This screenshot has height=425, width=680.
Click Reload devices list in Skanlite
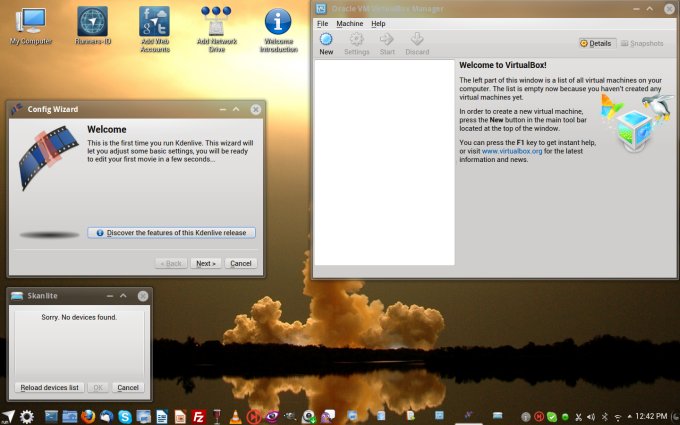[48, 387]
